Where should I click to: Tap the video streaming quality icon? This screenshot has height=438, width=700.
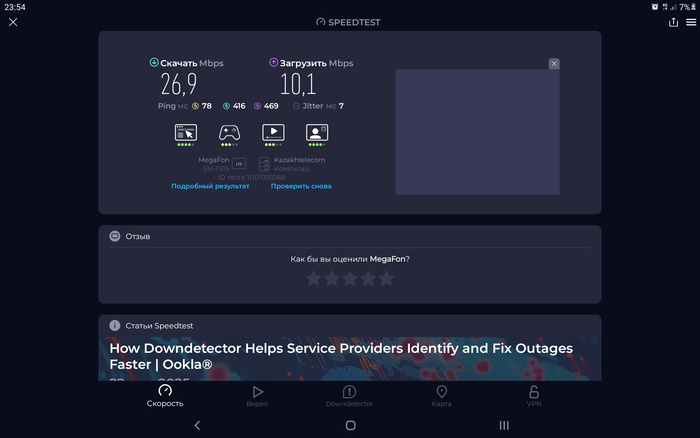(x=273, y=132)
